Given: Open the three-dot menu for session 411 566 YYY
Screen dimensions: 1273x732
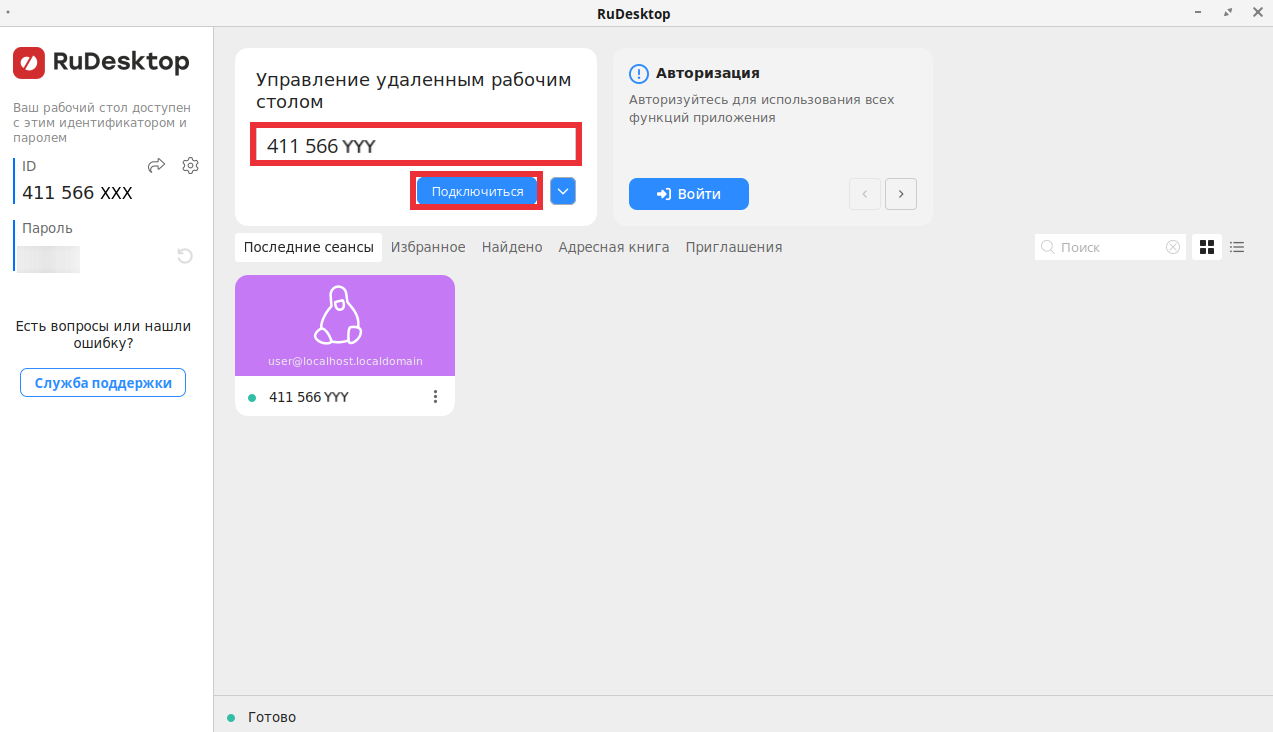Looking at the screenshot, I should coord(435,397).
